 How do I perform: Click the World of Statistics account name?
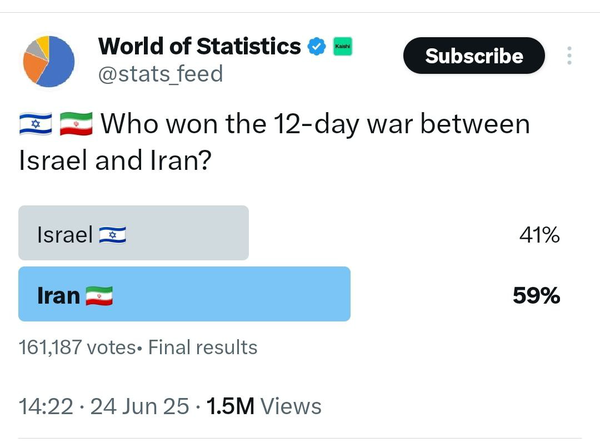(199, 46)
